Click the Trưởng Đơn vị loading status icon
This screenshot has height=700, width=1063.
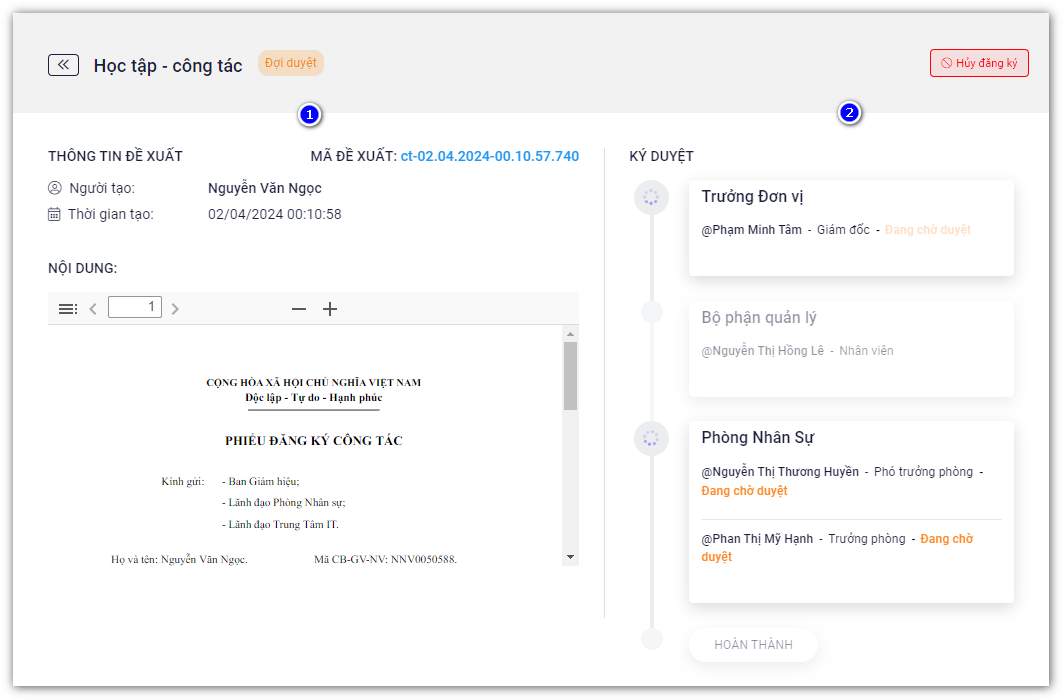(x=651, y=197)
